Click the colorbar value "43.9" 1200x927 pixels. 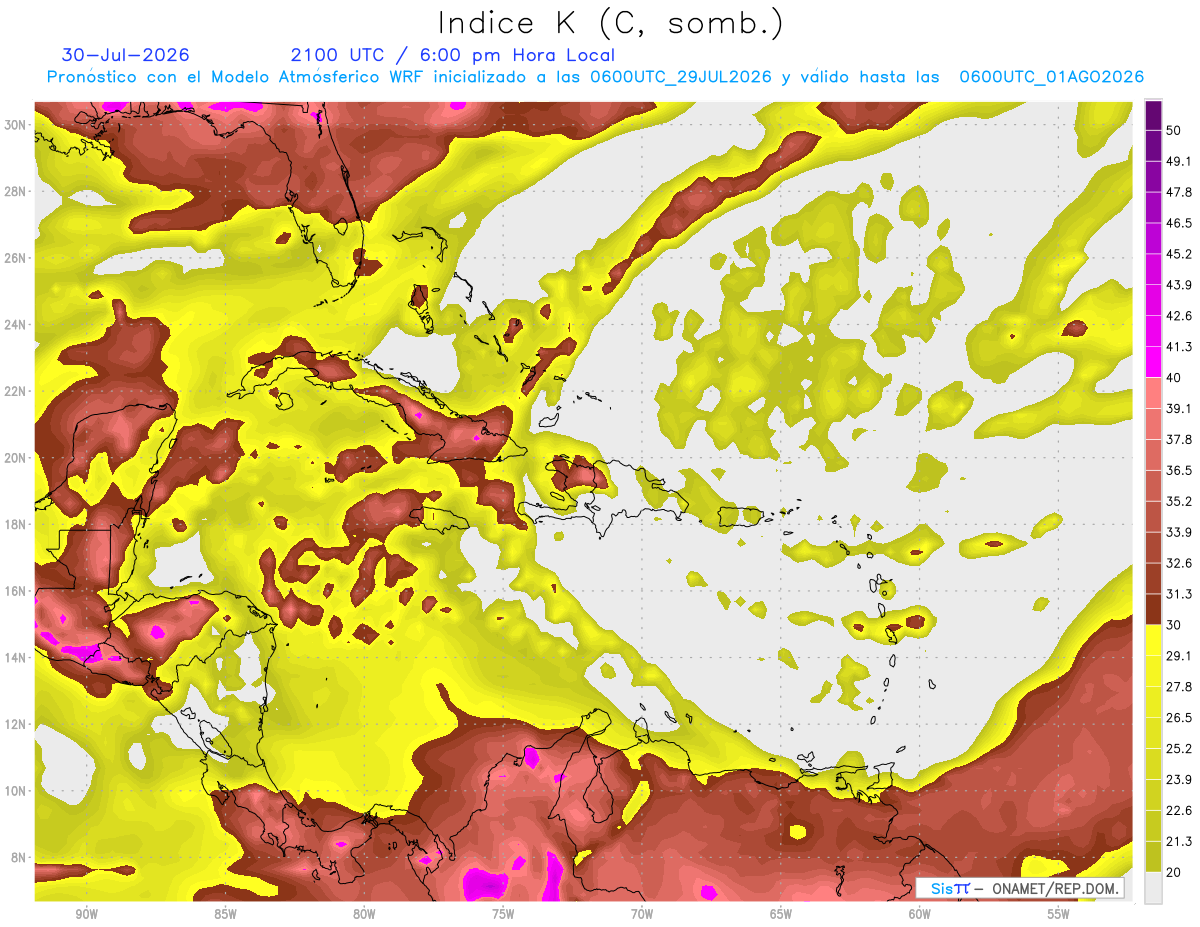click(1179, 285)
